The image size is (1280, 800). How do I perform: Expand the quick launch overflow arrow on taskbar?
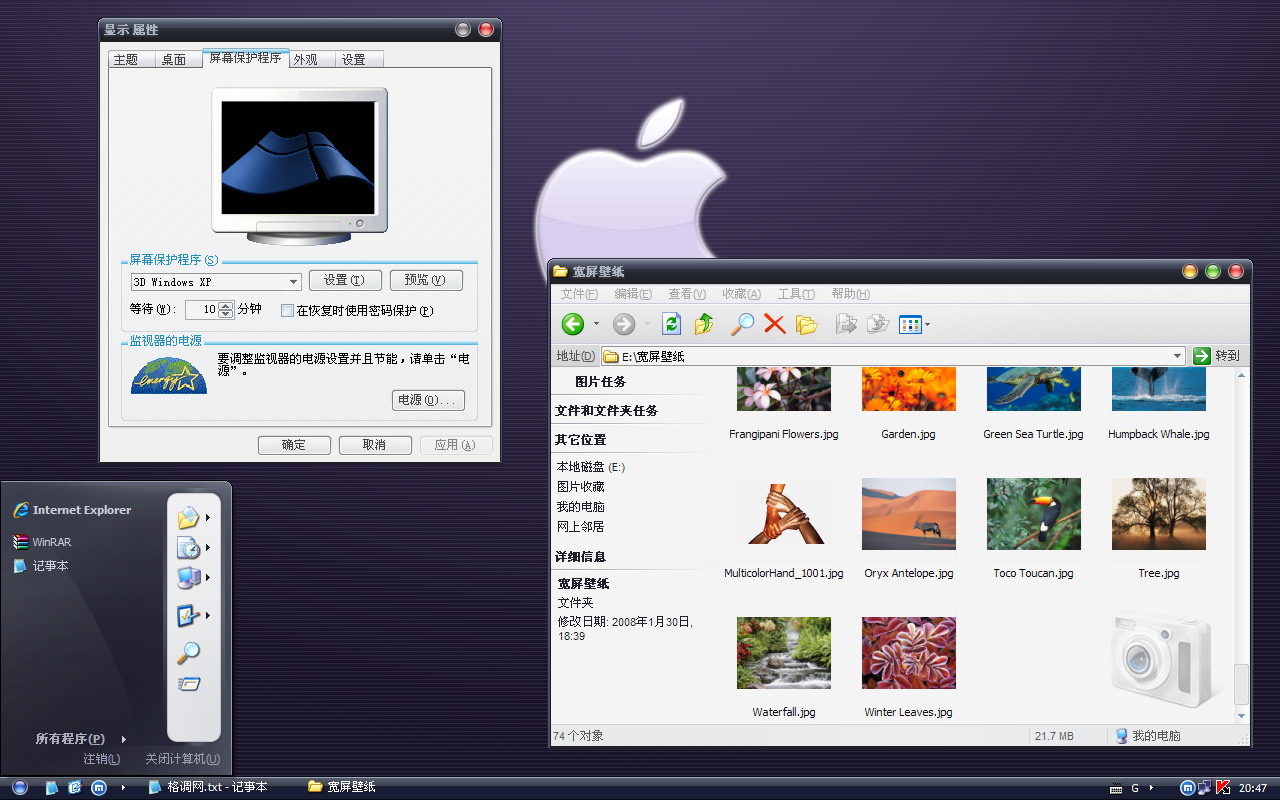pos(123,788)
